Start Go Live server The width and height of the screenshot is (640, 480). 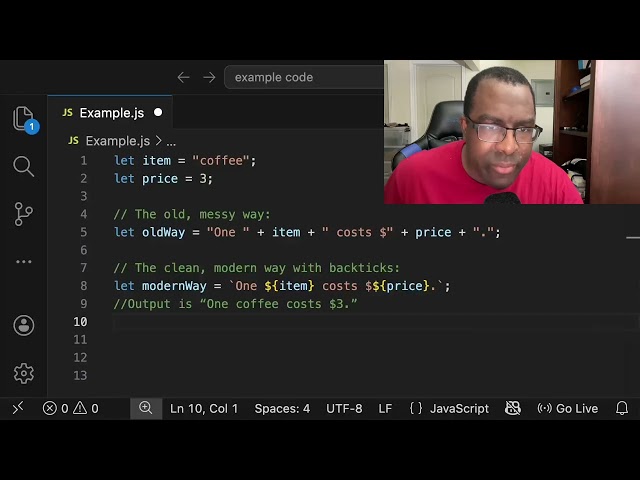point(568,409)
